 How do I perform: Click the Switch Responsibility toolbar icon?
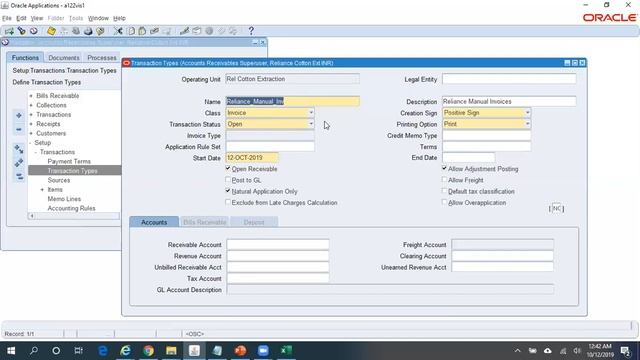tap(76, 31)
